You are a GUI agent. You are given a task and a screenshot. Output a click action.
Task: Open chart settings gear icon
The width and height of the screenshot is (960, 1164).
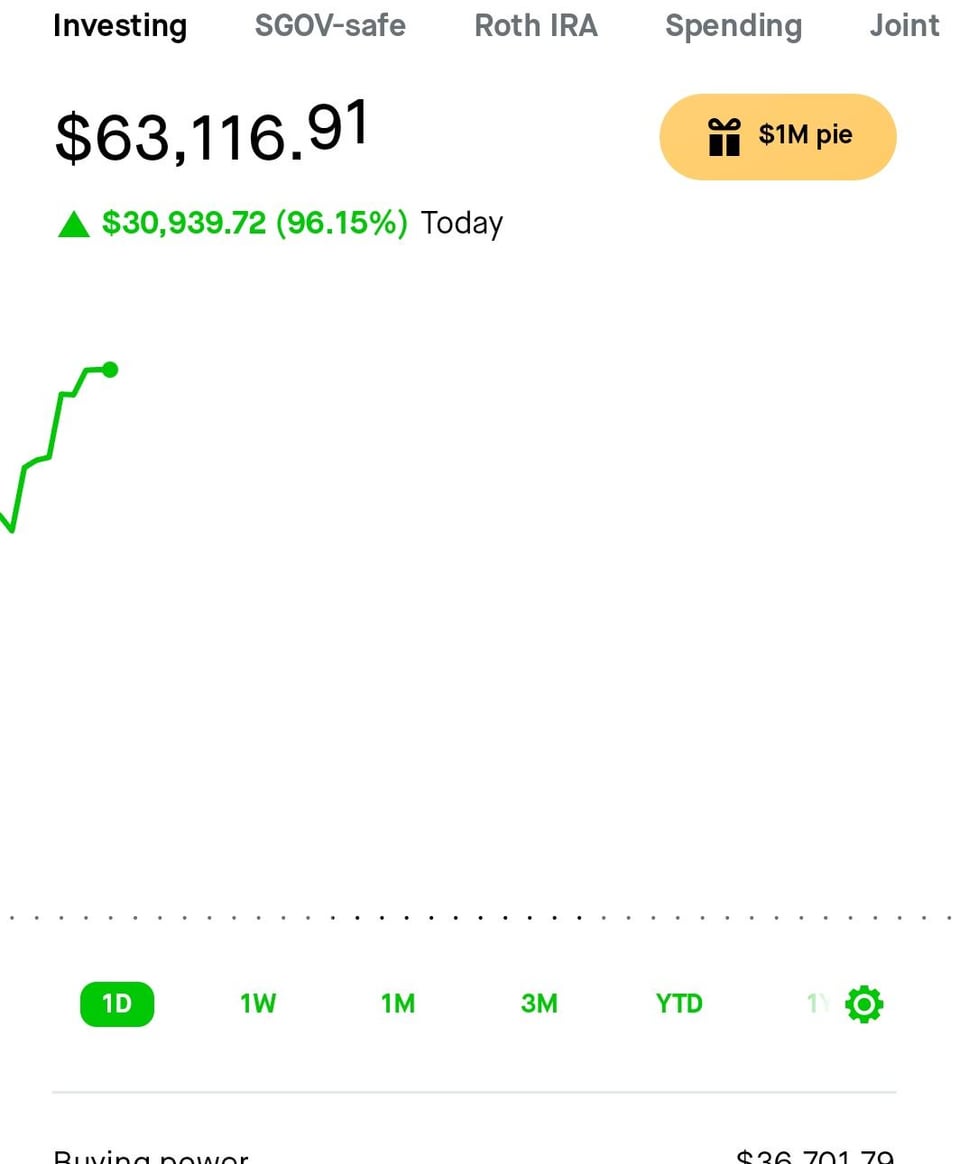click(864, 1004)
